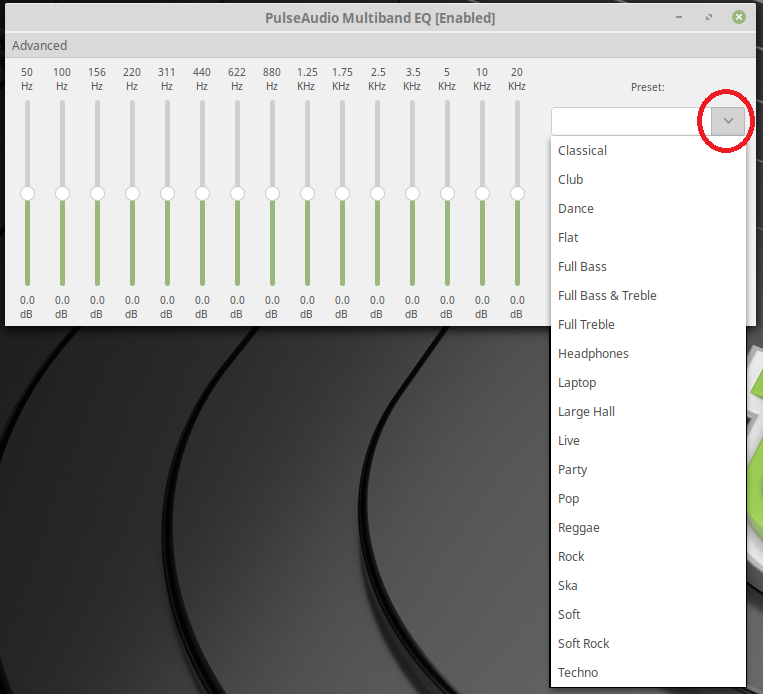Choose the Dance preset
This screenshot has height=694, width=763.
click(648, 208)
